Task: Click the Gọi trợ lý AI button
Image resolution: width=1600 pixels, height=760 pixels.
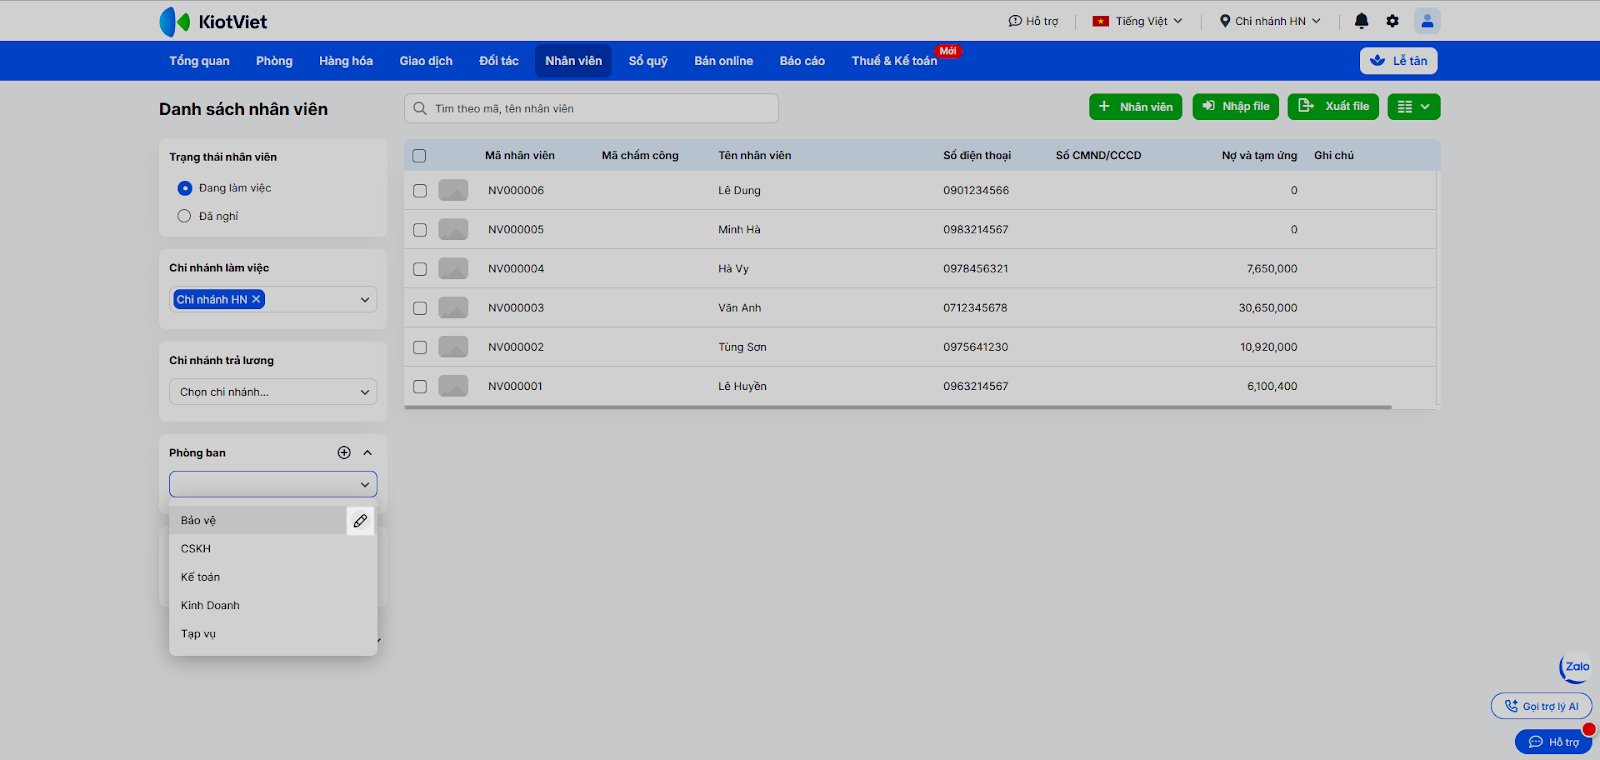Action: click(x=1541, y=706)
